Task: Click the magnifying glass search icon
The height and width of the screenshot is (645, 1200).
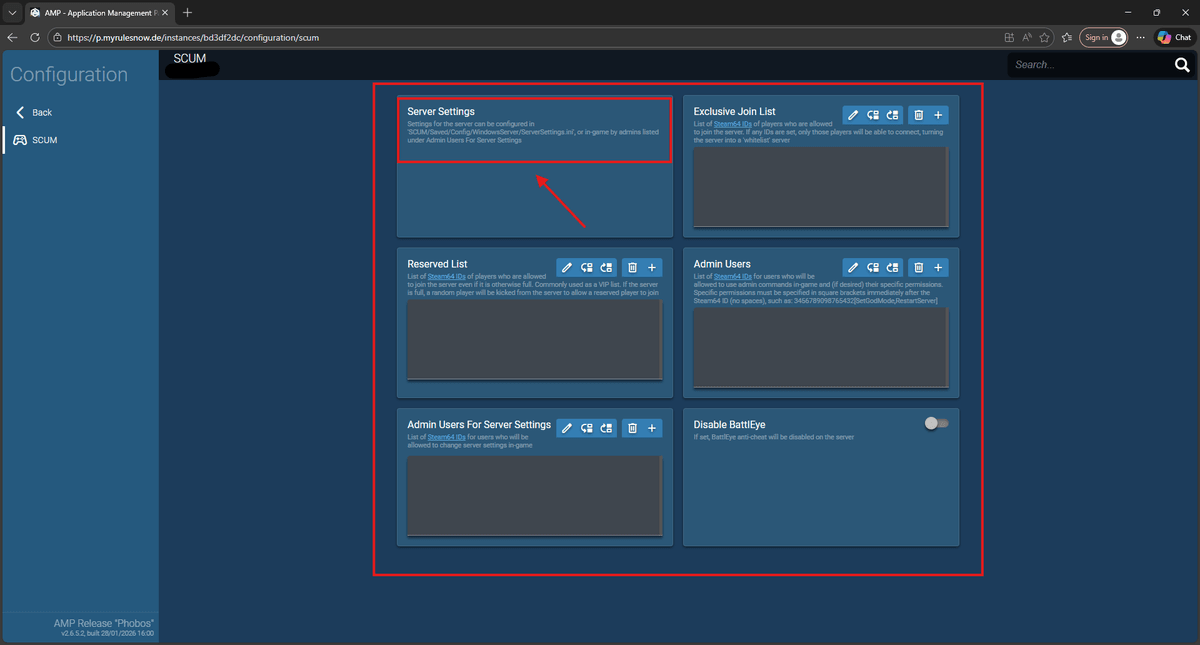Action: pyautogui.click(x=1182, y=65)
